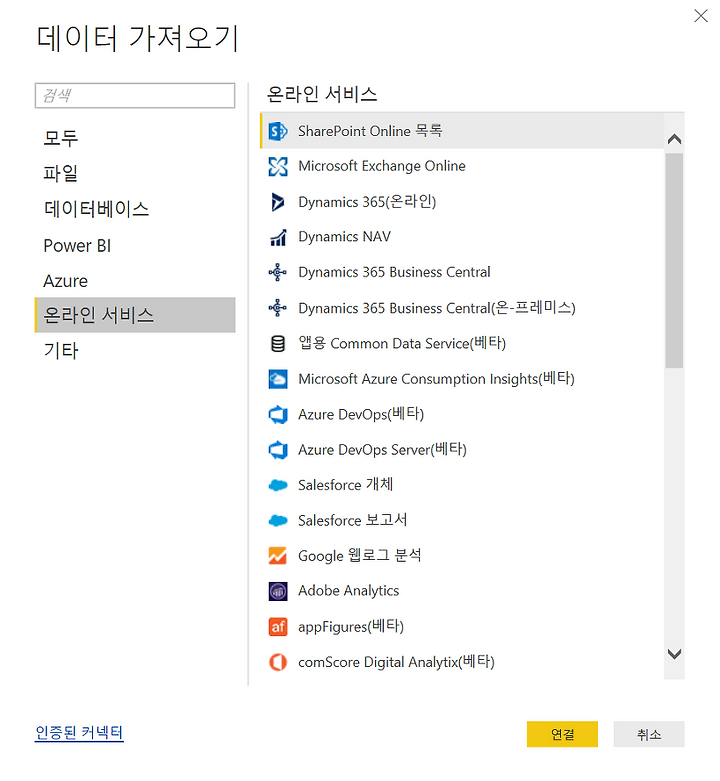Click the Microsoft Exchange Online icon
This screenshot has width=720, height=781.
click(x=278, y=167)
